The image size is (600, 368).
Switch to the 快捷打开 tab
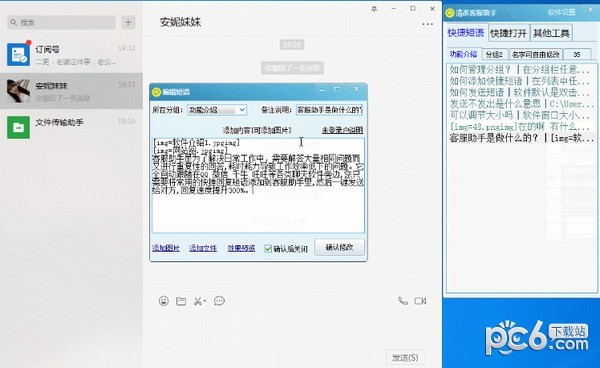click(509, 33)
